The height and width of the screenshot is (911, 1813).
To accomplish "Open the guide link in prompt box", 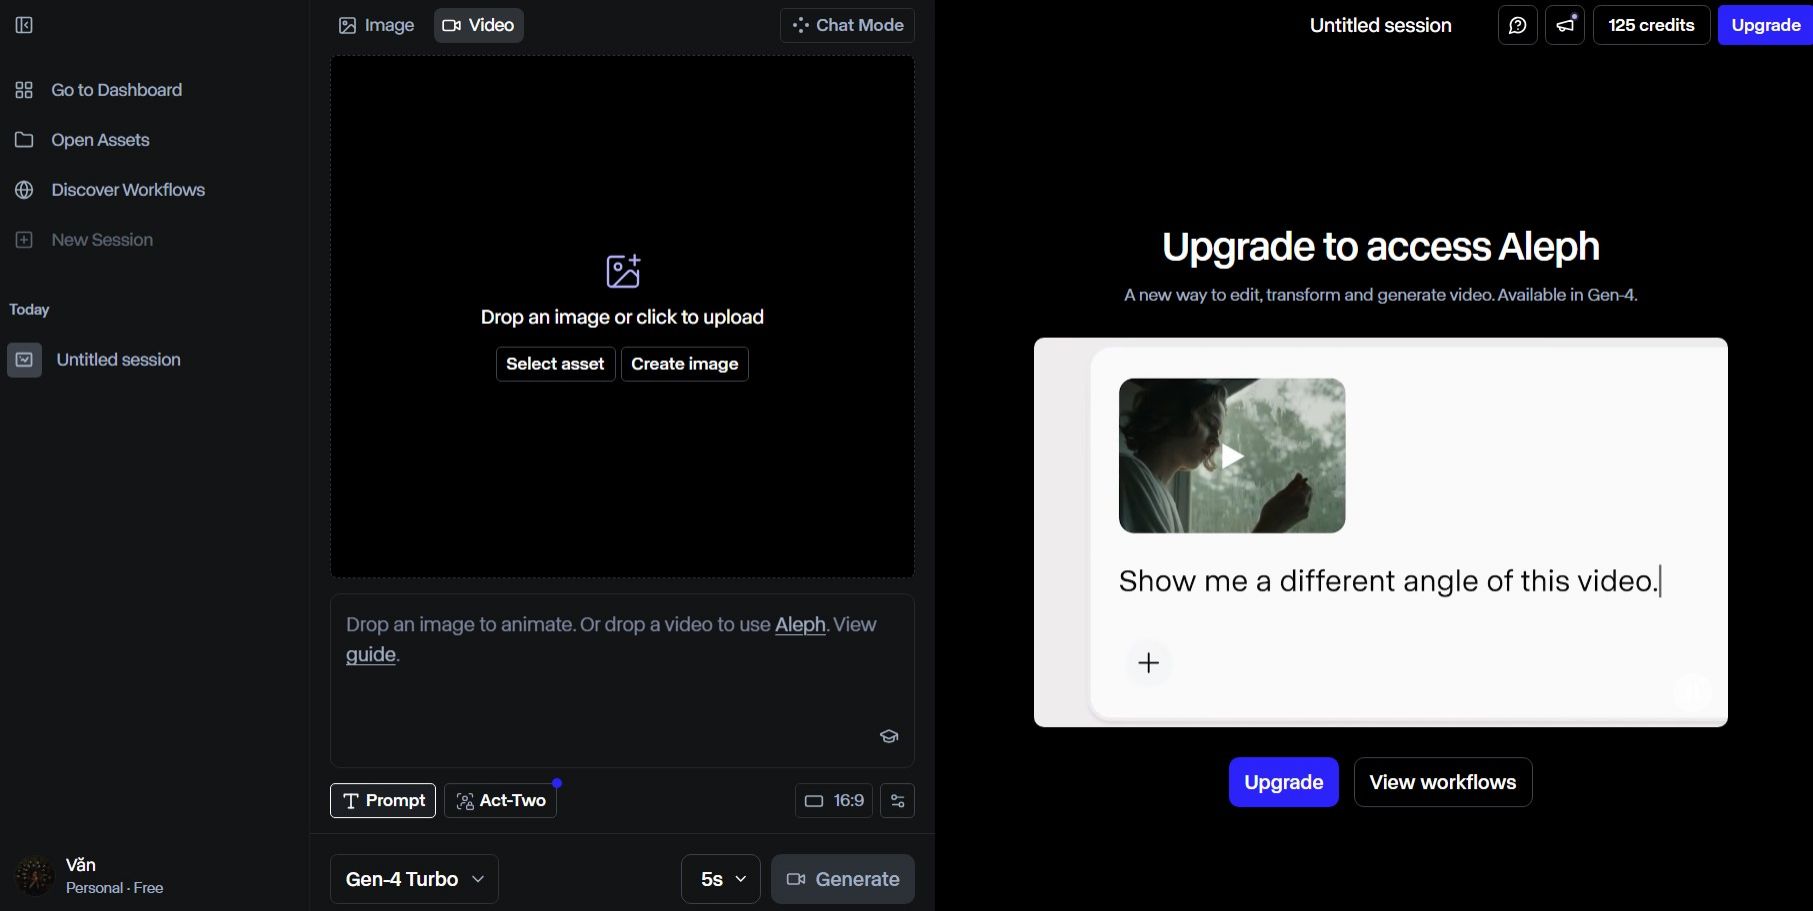I will point(371,655).
